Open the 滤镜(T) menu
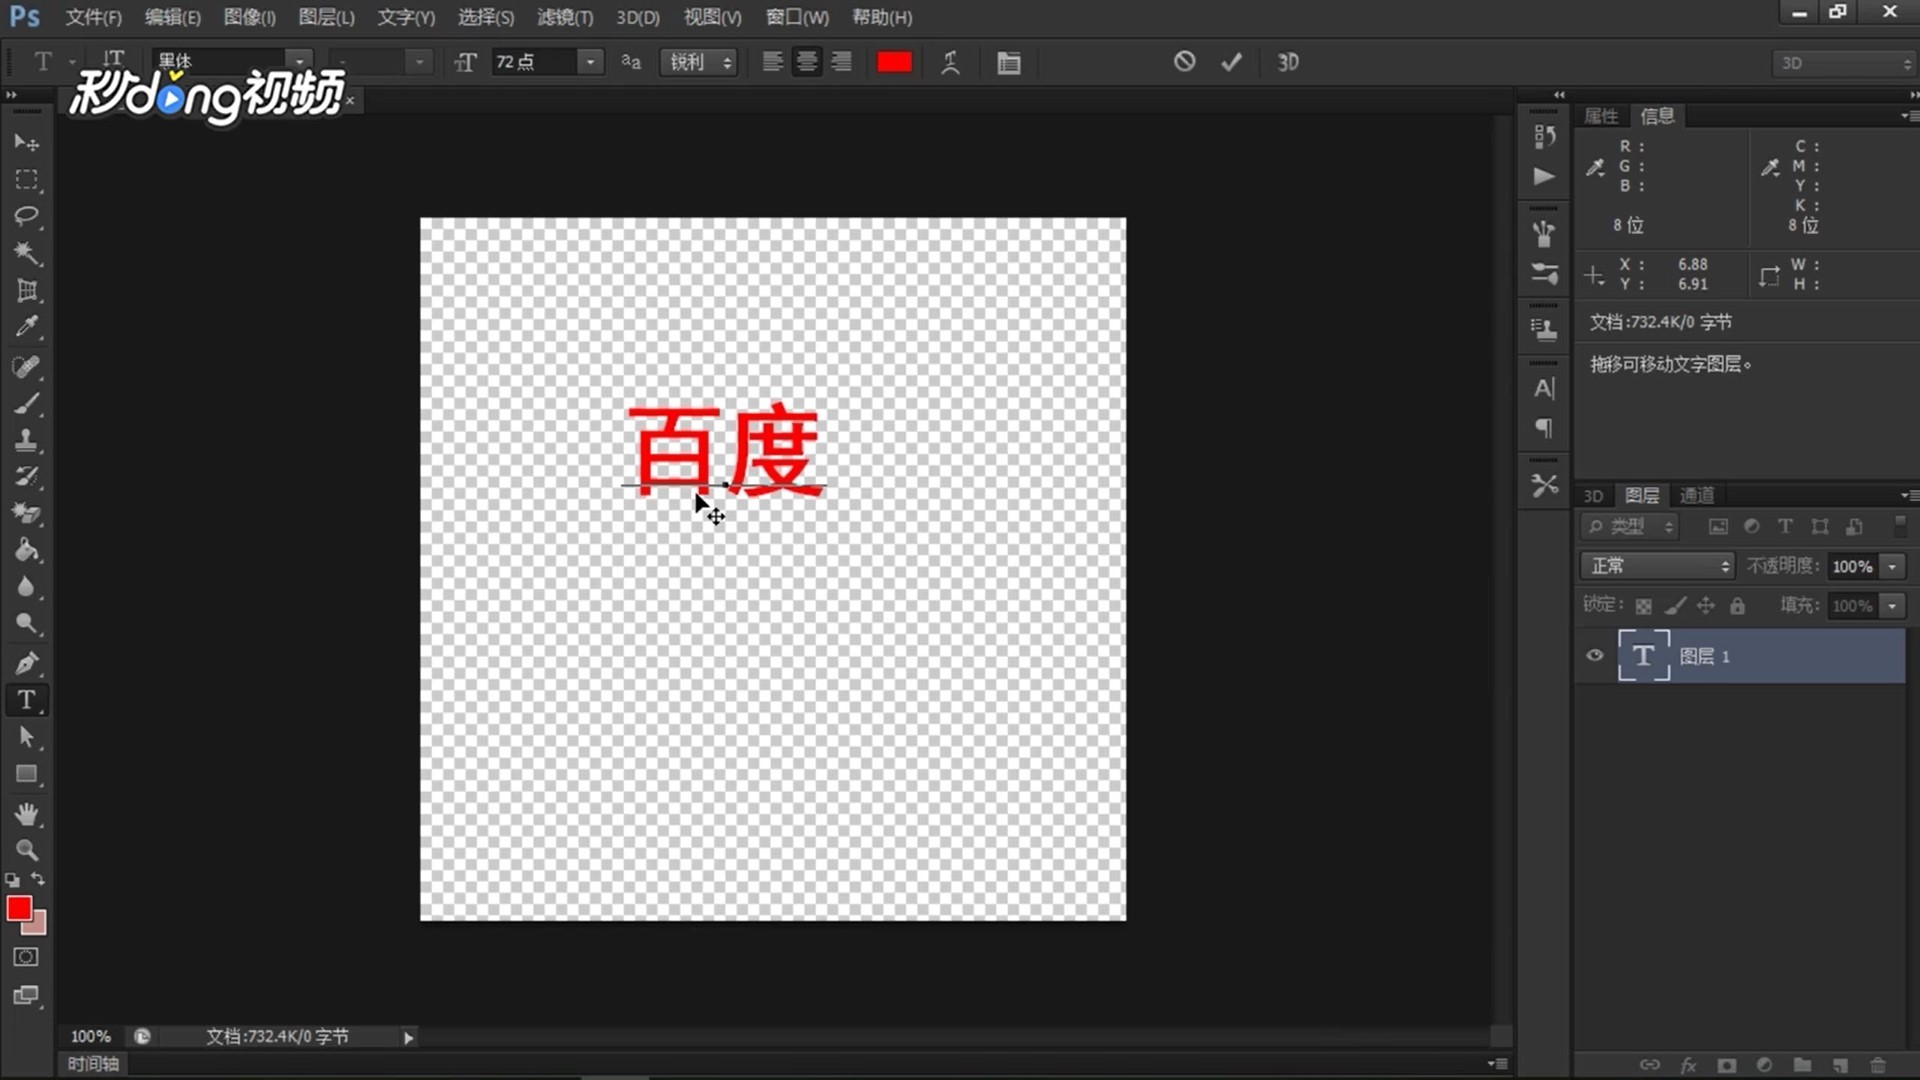The image size is (1920, 1080). (x=564, y=17)
